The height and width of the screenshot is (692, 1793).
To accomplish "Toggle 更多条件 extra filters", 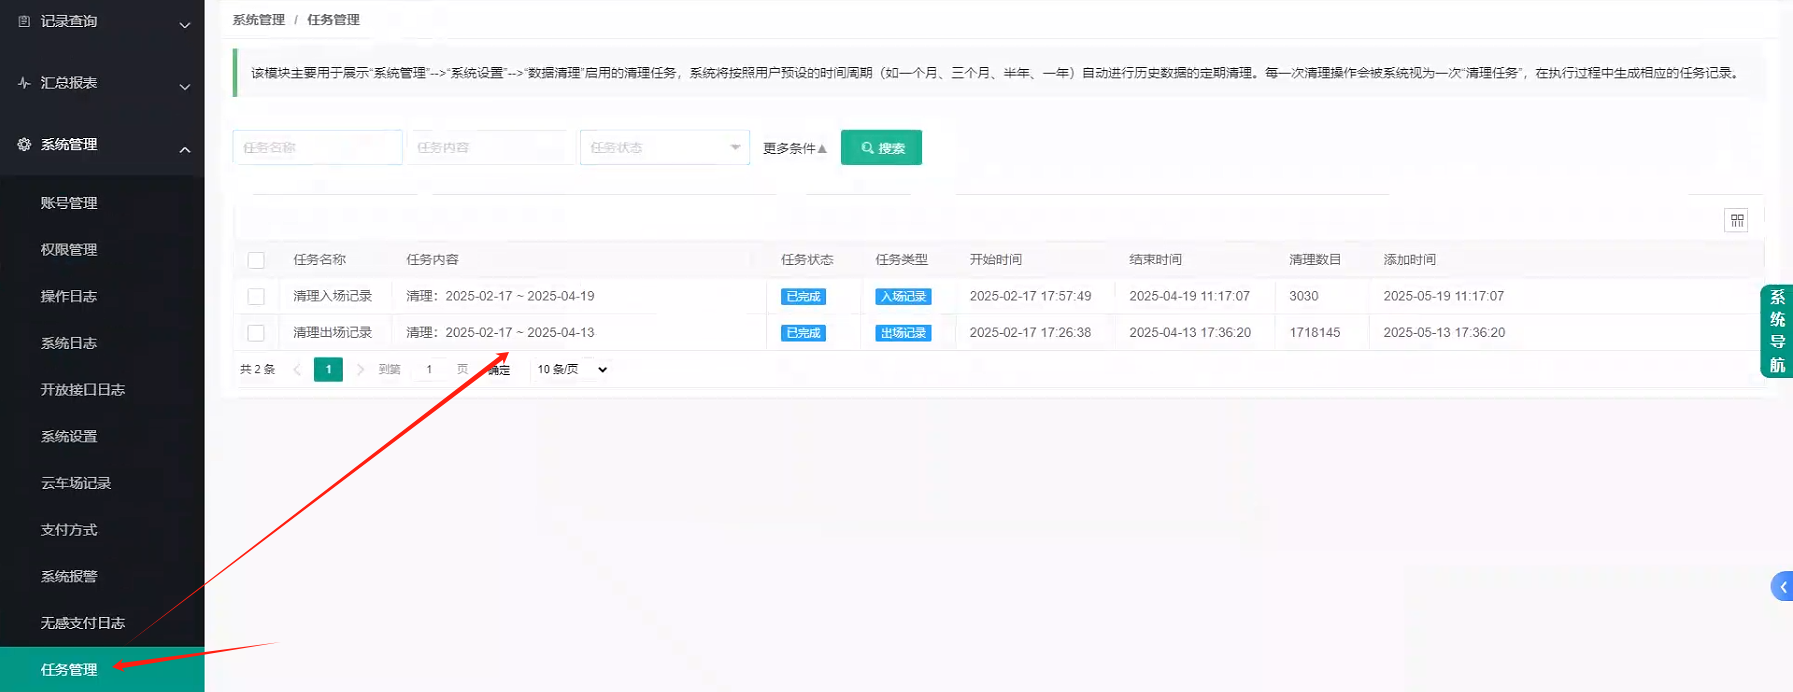I will 795,148.
